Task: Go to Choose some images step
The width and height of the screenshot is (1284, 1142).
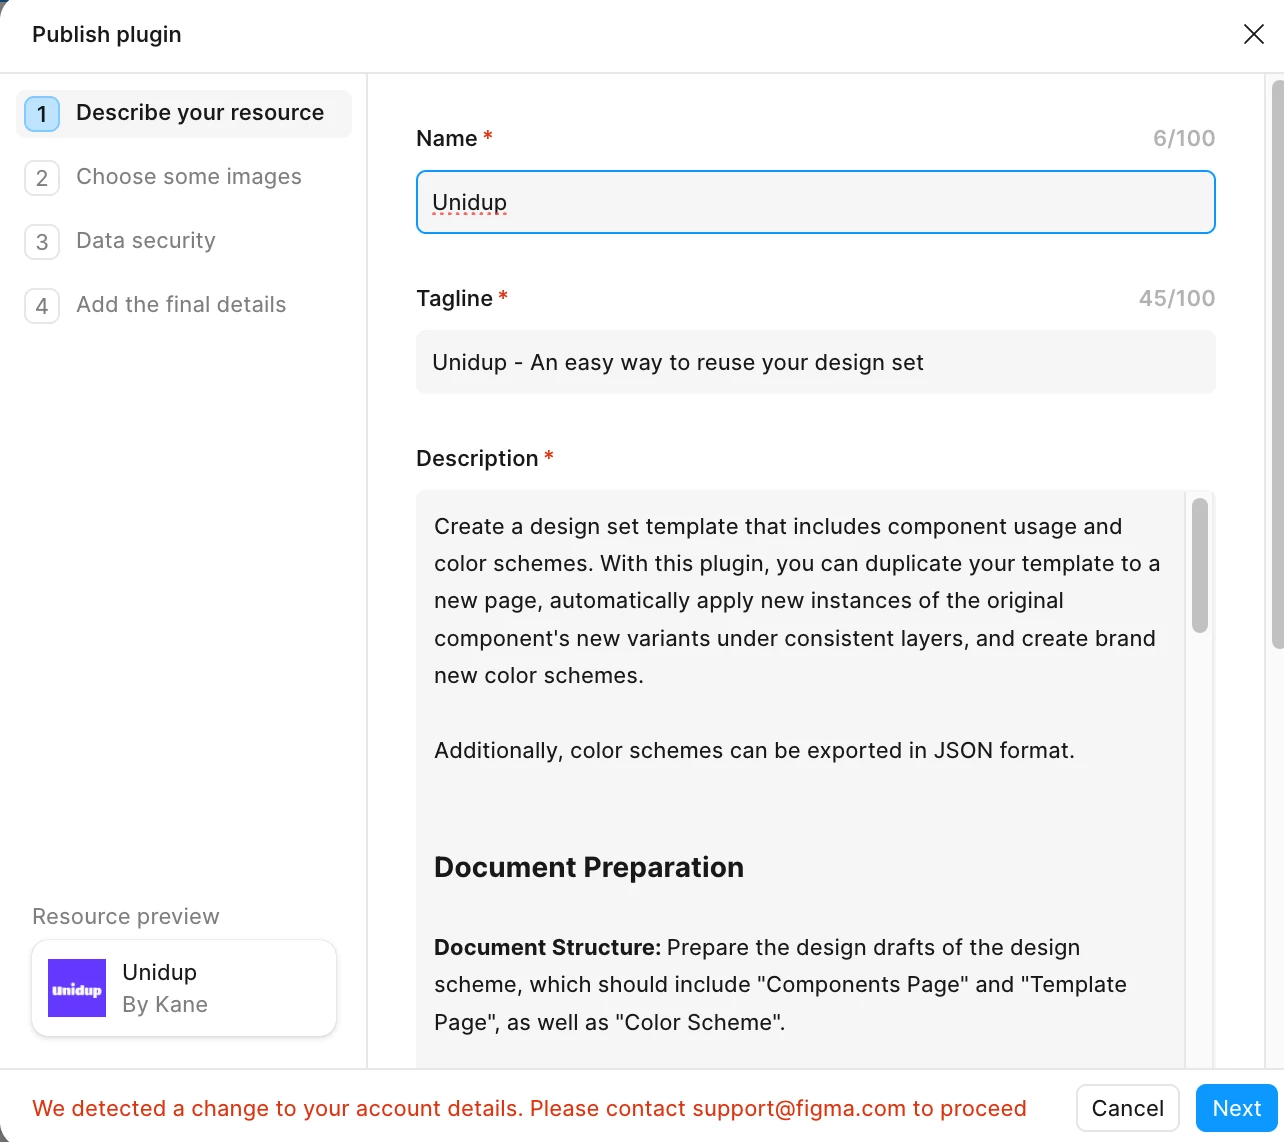Action: [x=189, y=177]
